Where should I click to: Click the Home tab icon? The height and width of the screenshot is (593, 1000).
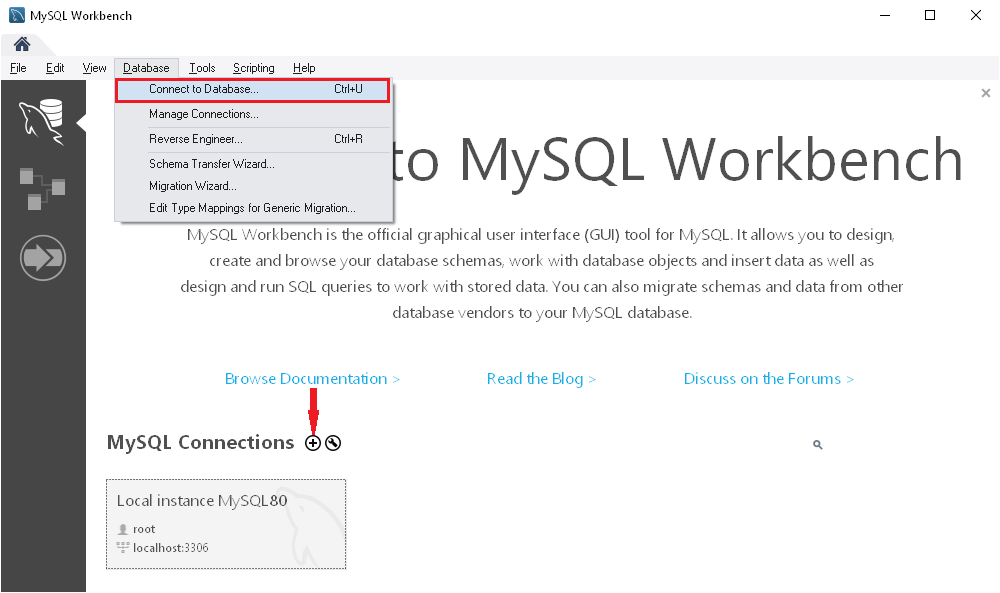tap(21, 44)
